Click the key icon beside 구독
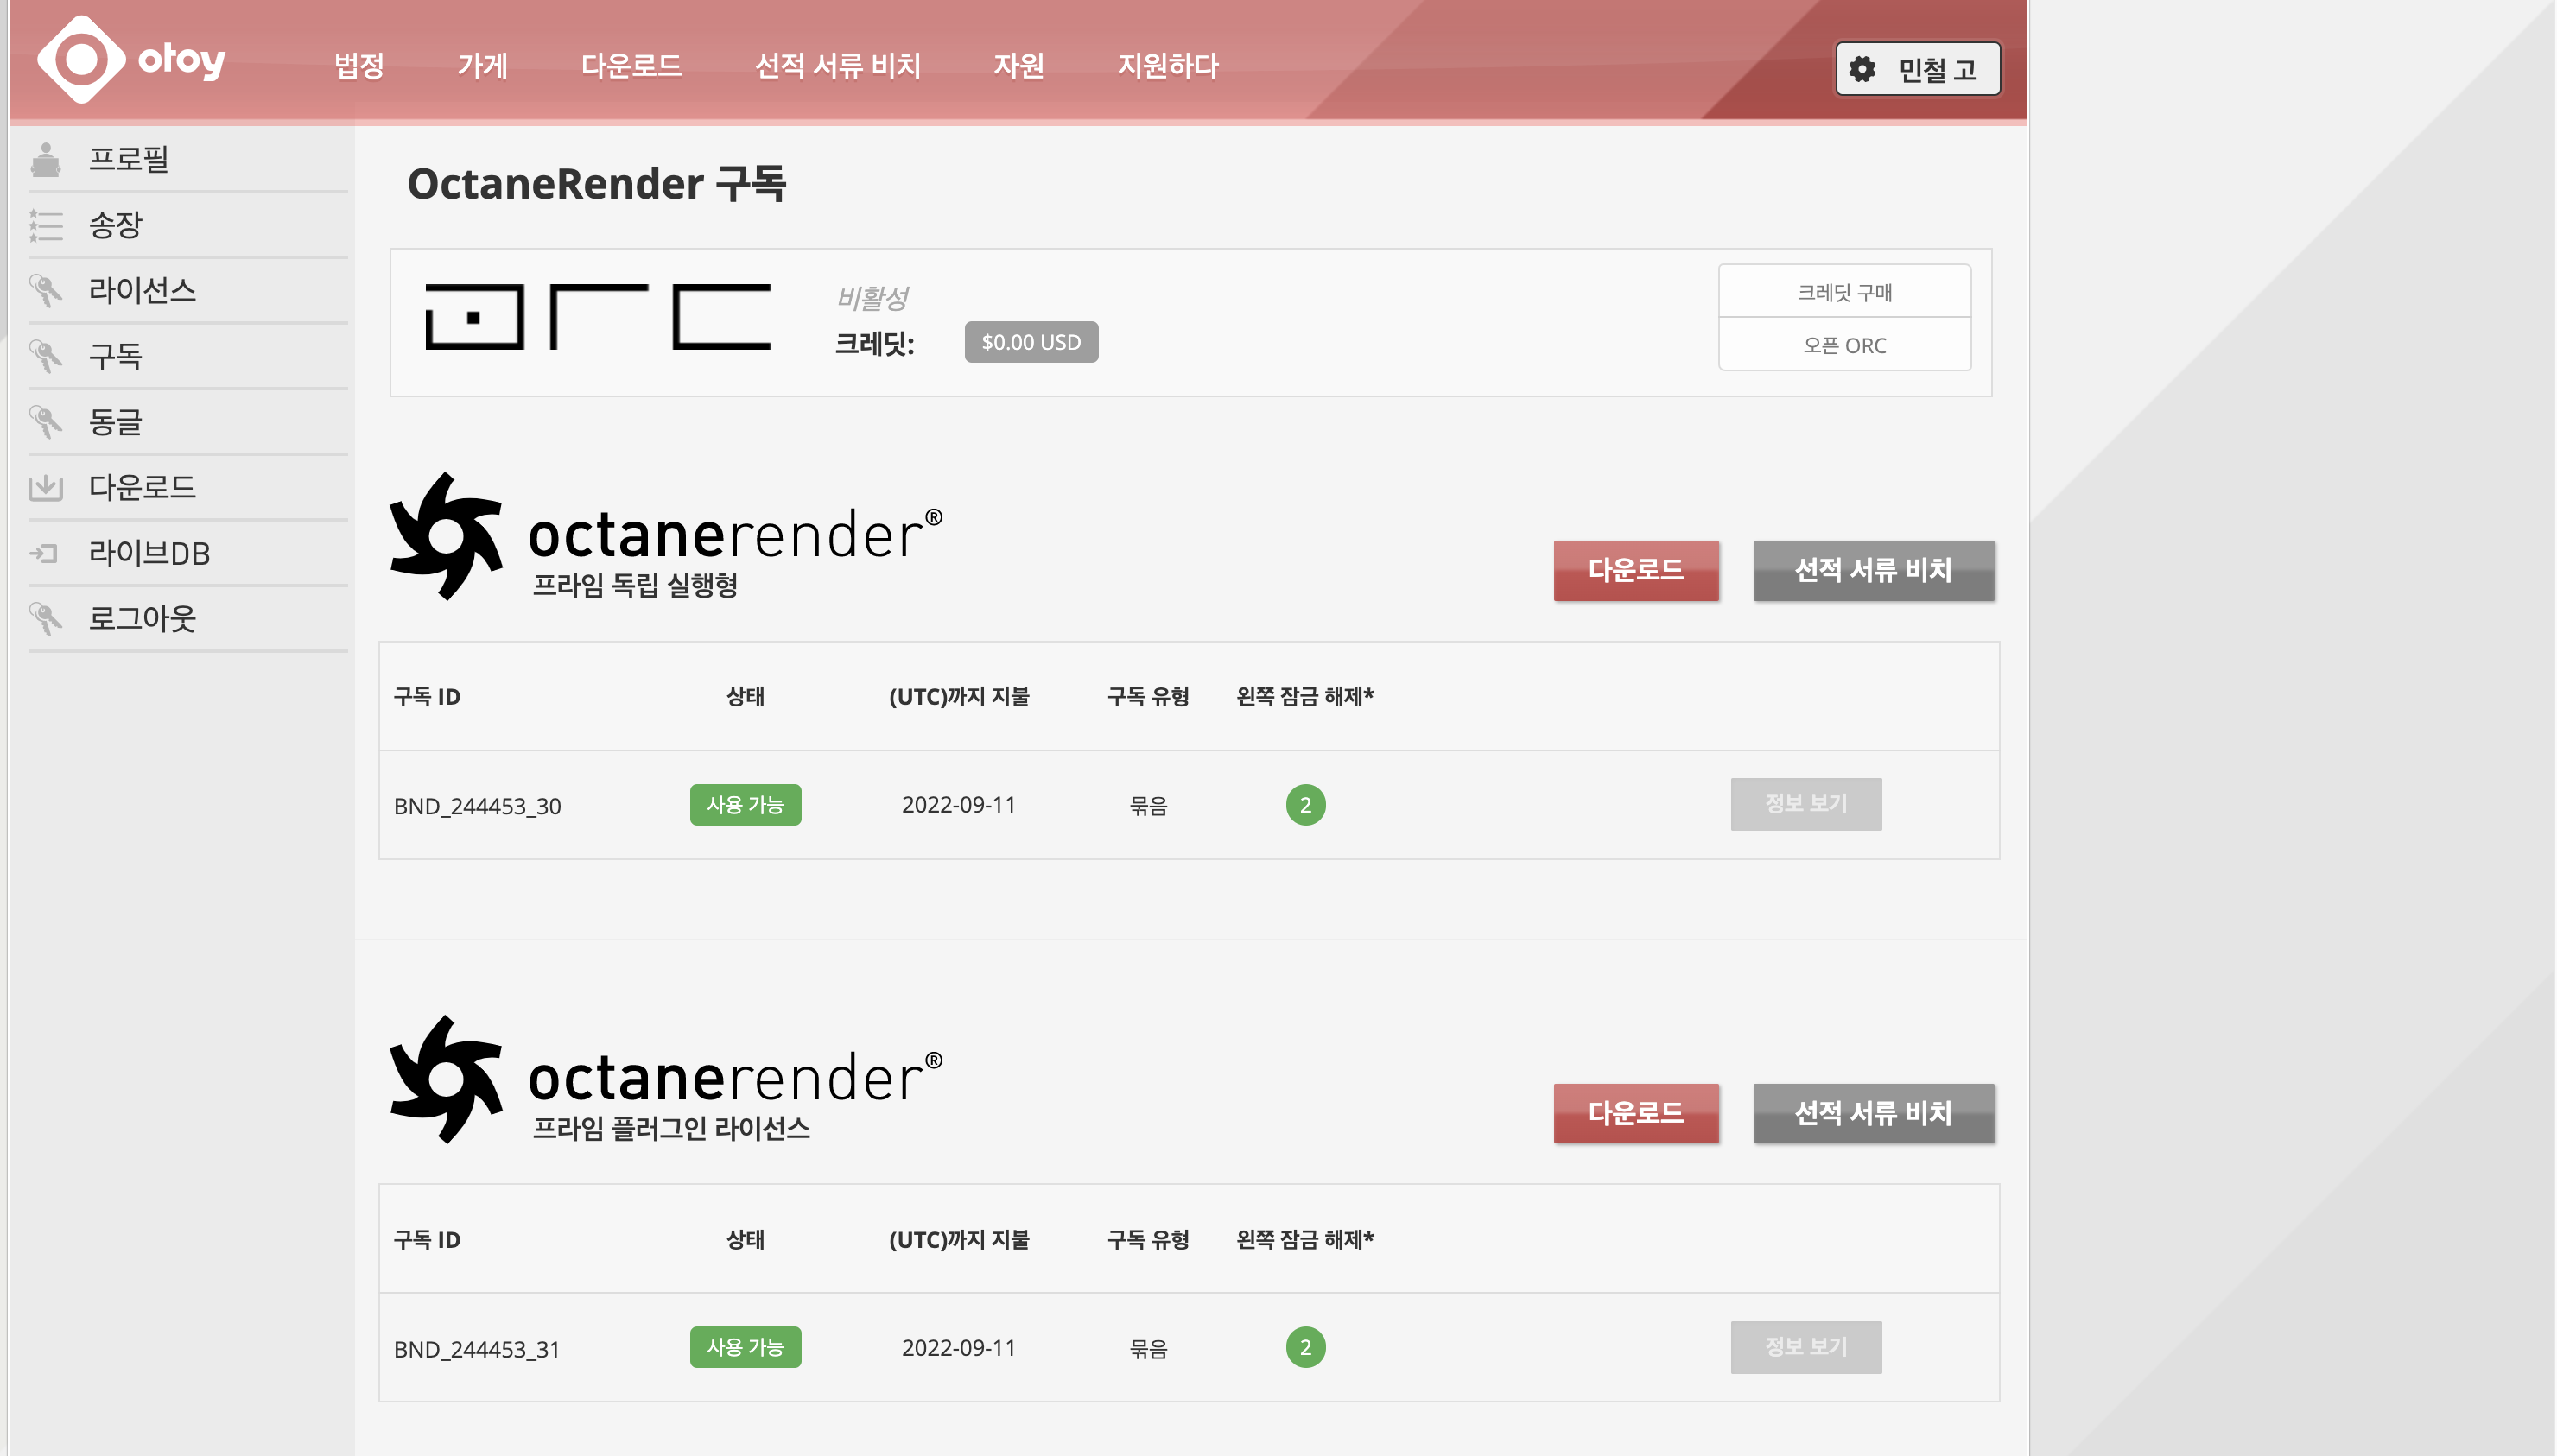The height and width of the screenshot is (1456, 2557). click(45, 357)
